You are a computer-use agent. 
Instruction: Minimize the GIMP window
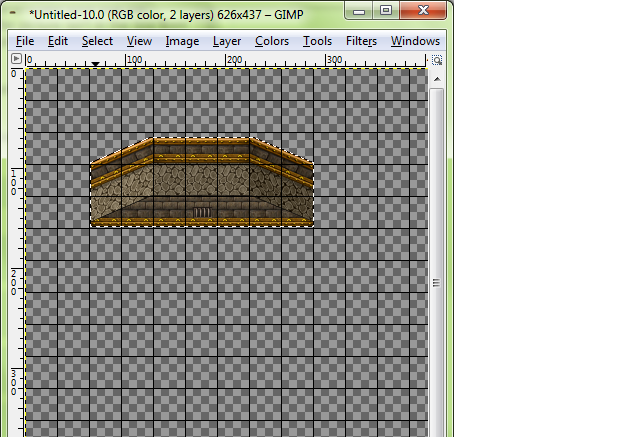coord(359,11)
